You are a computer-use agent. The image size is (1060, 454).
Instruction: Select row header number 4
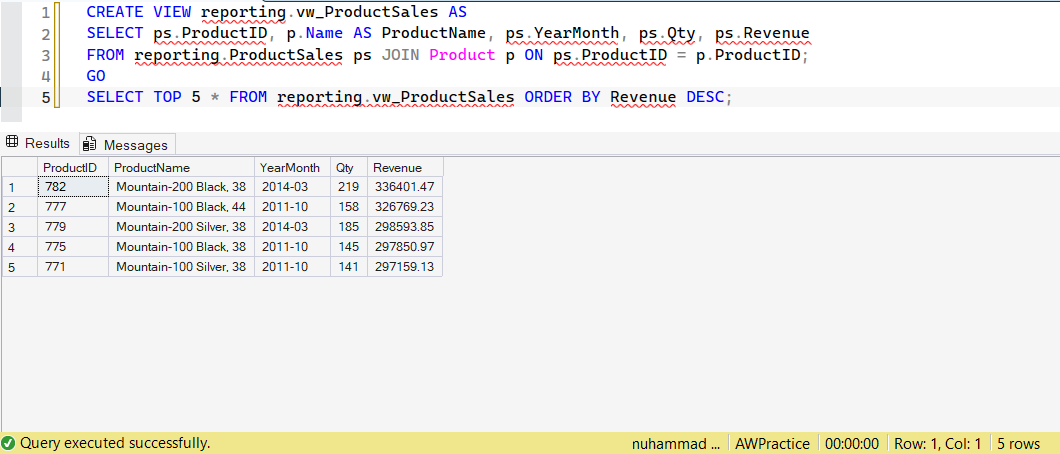pos(19,246)
